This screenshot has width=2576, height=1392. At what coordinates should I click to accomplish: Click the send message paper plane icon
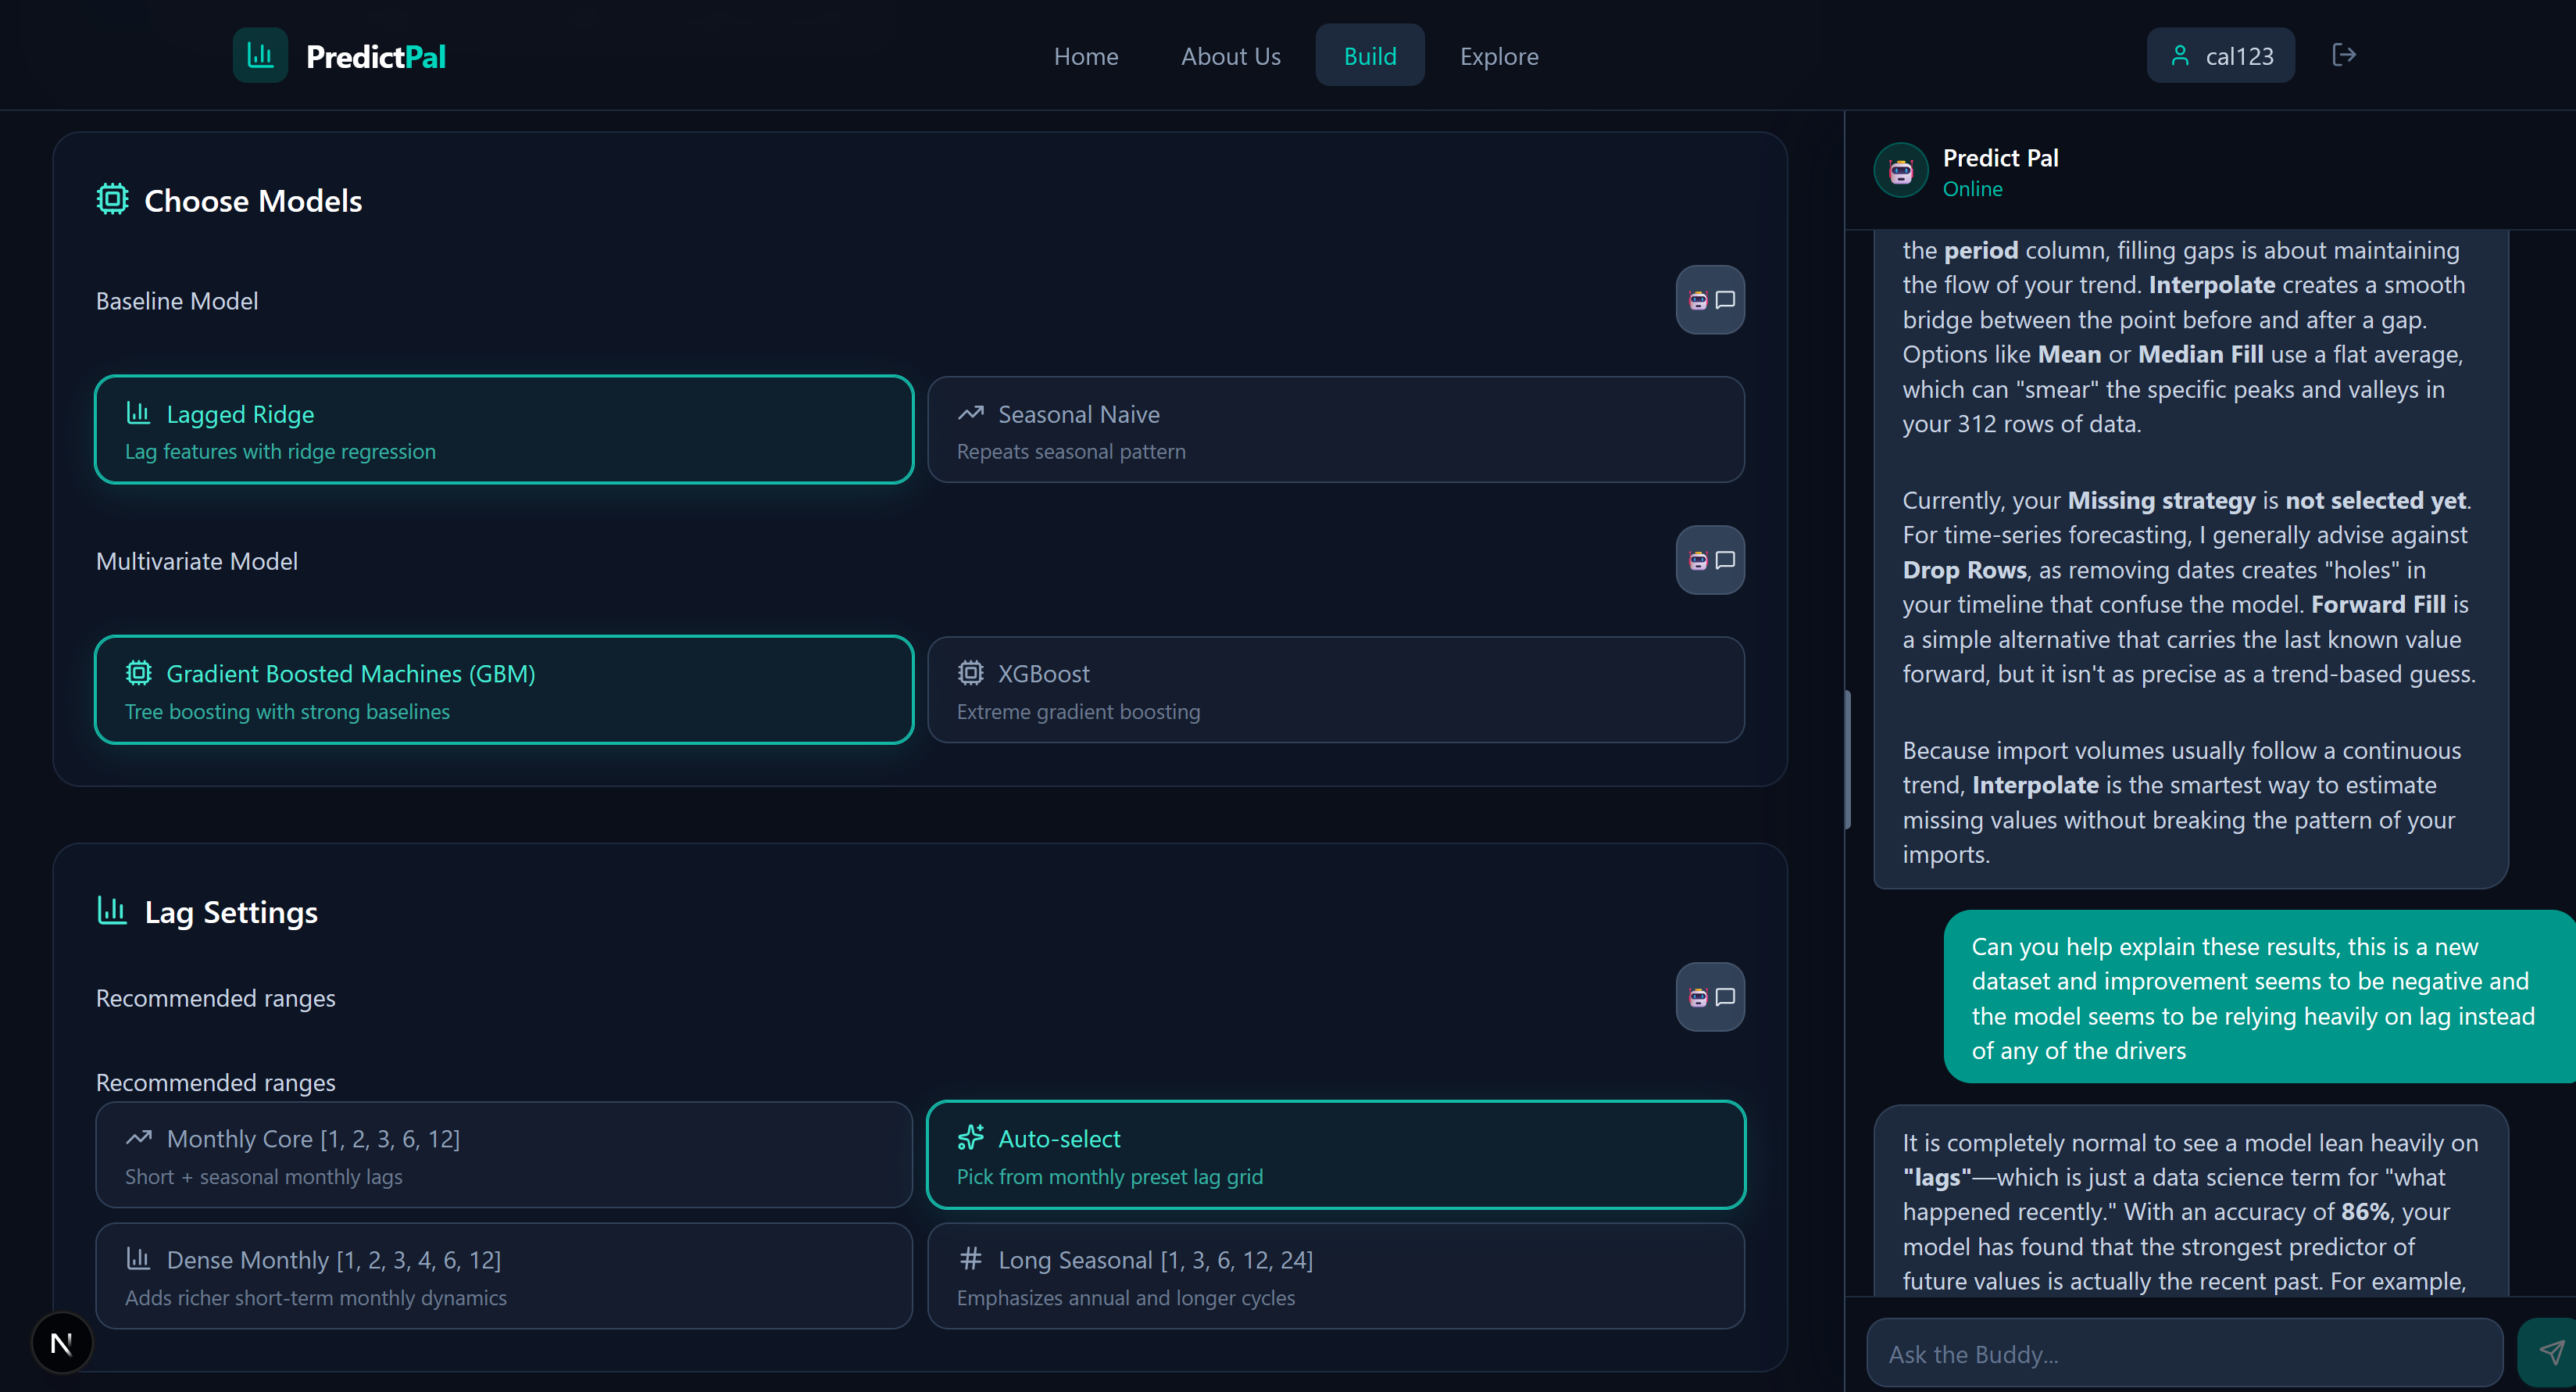2550,1353
